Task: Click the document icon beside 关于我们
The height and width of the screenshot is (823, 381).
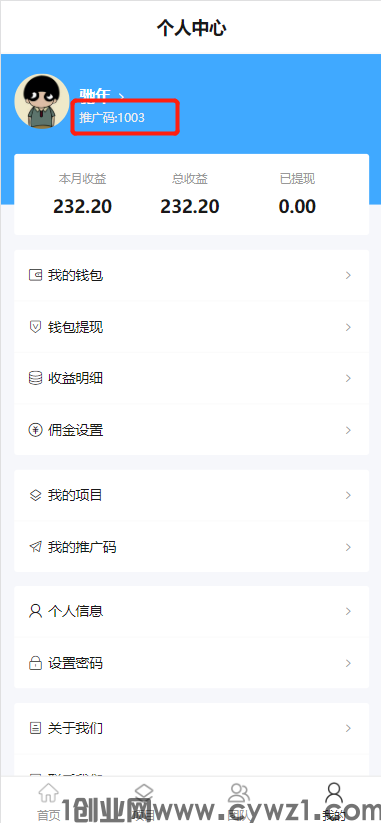Action: click(35, 728)
